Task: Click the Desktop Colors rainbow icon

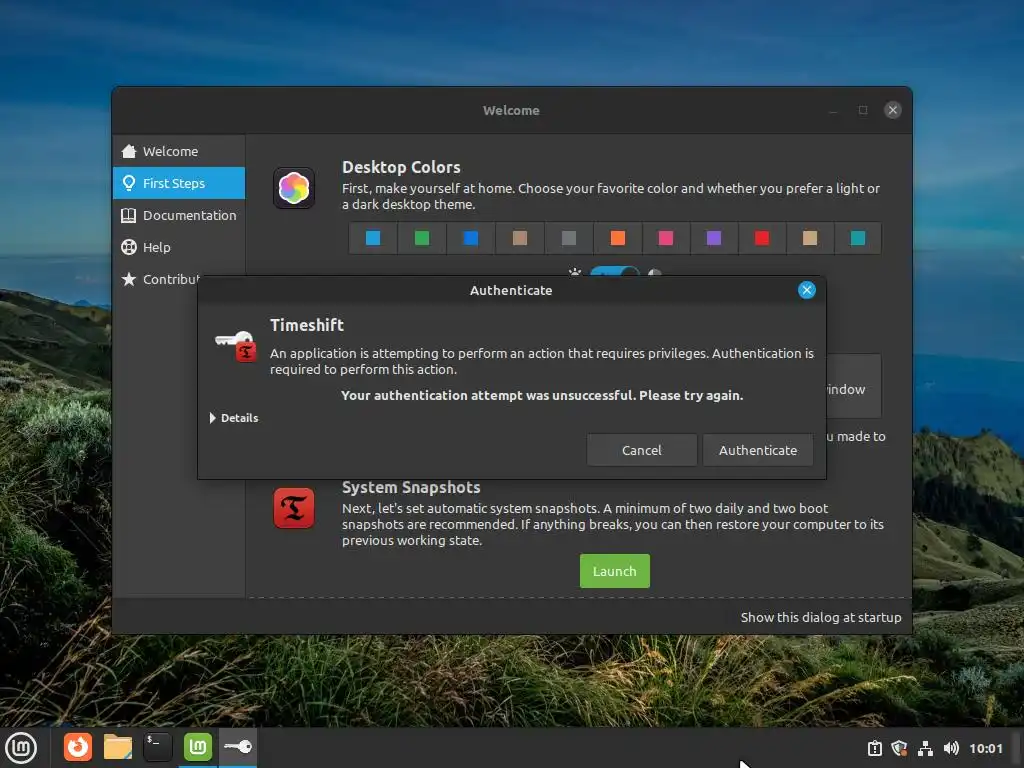Action: [294, 189]
